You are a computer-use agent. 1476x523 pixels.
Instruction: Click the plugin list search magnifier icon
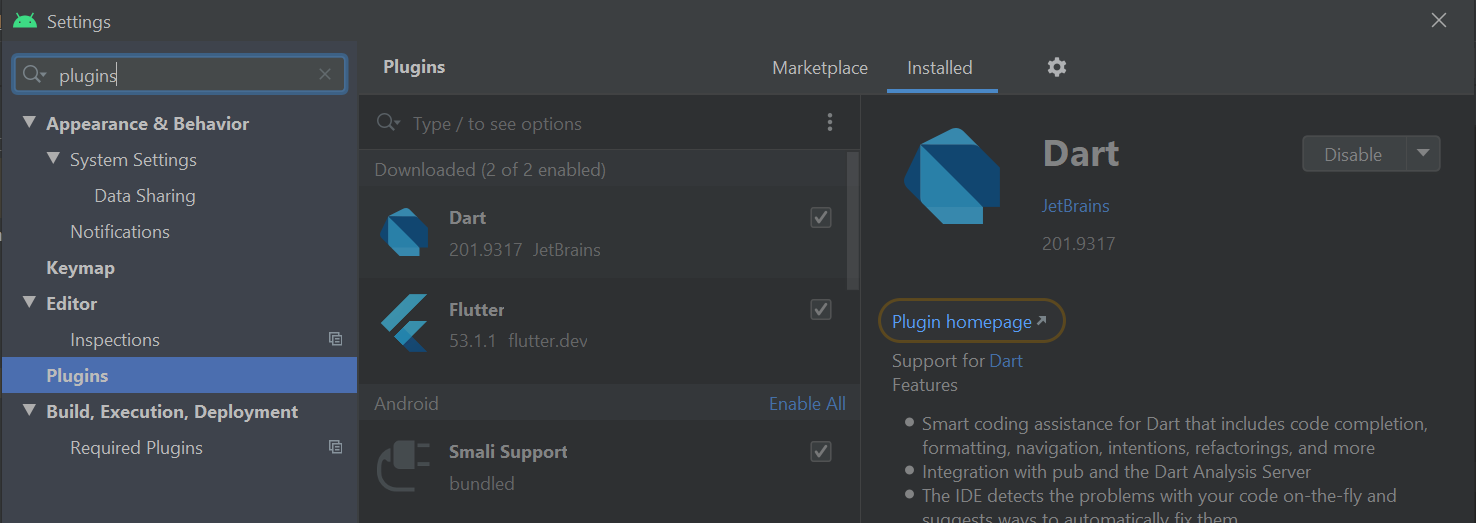click(388, 123)
